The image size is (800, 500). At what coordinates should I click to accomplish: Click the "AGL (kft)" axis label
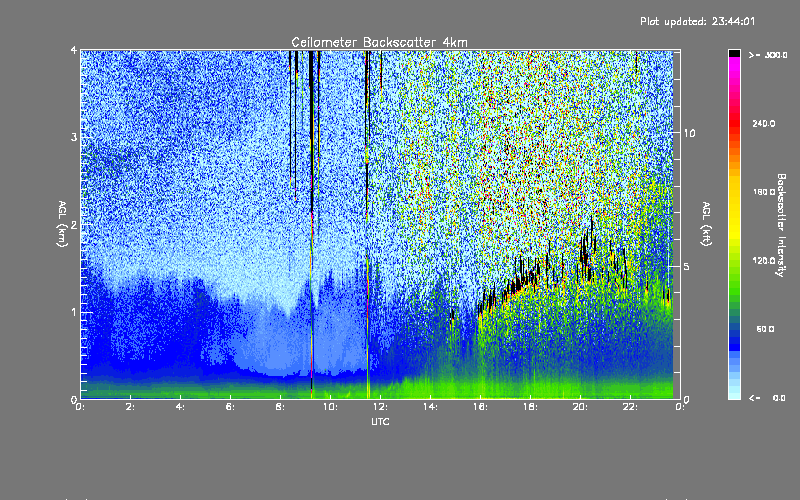[x=706, y=224]
